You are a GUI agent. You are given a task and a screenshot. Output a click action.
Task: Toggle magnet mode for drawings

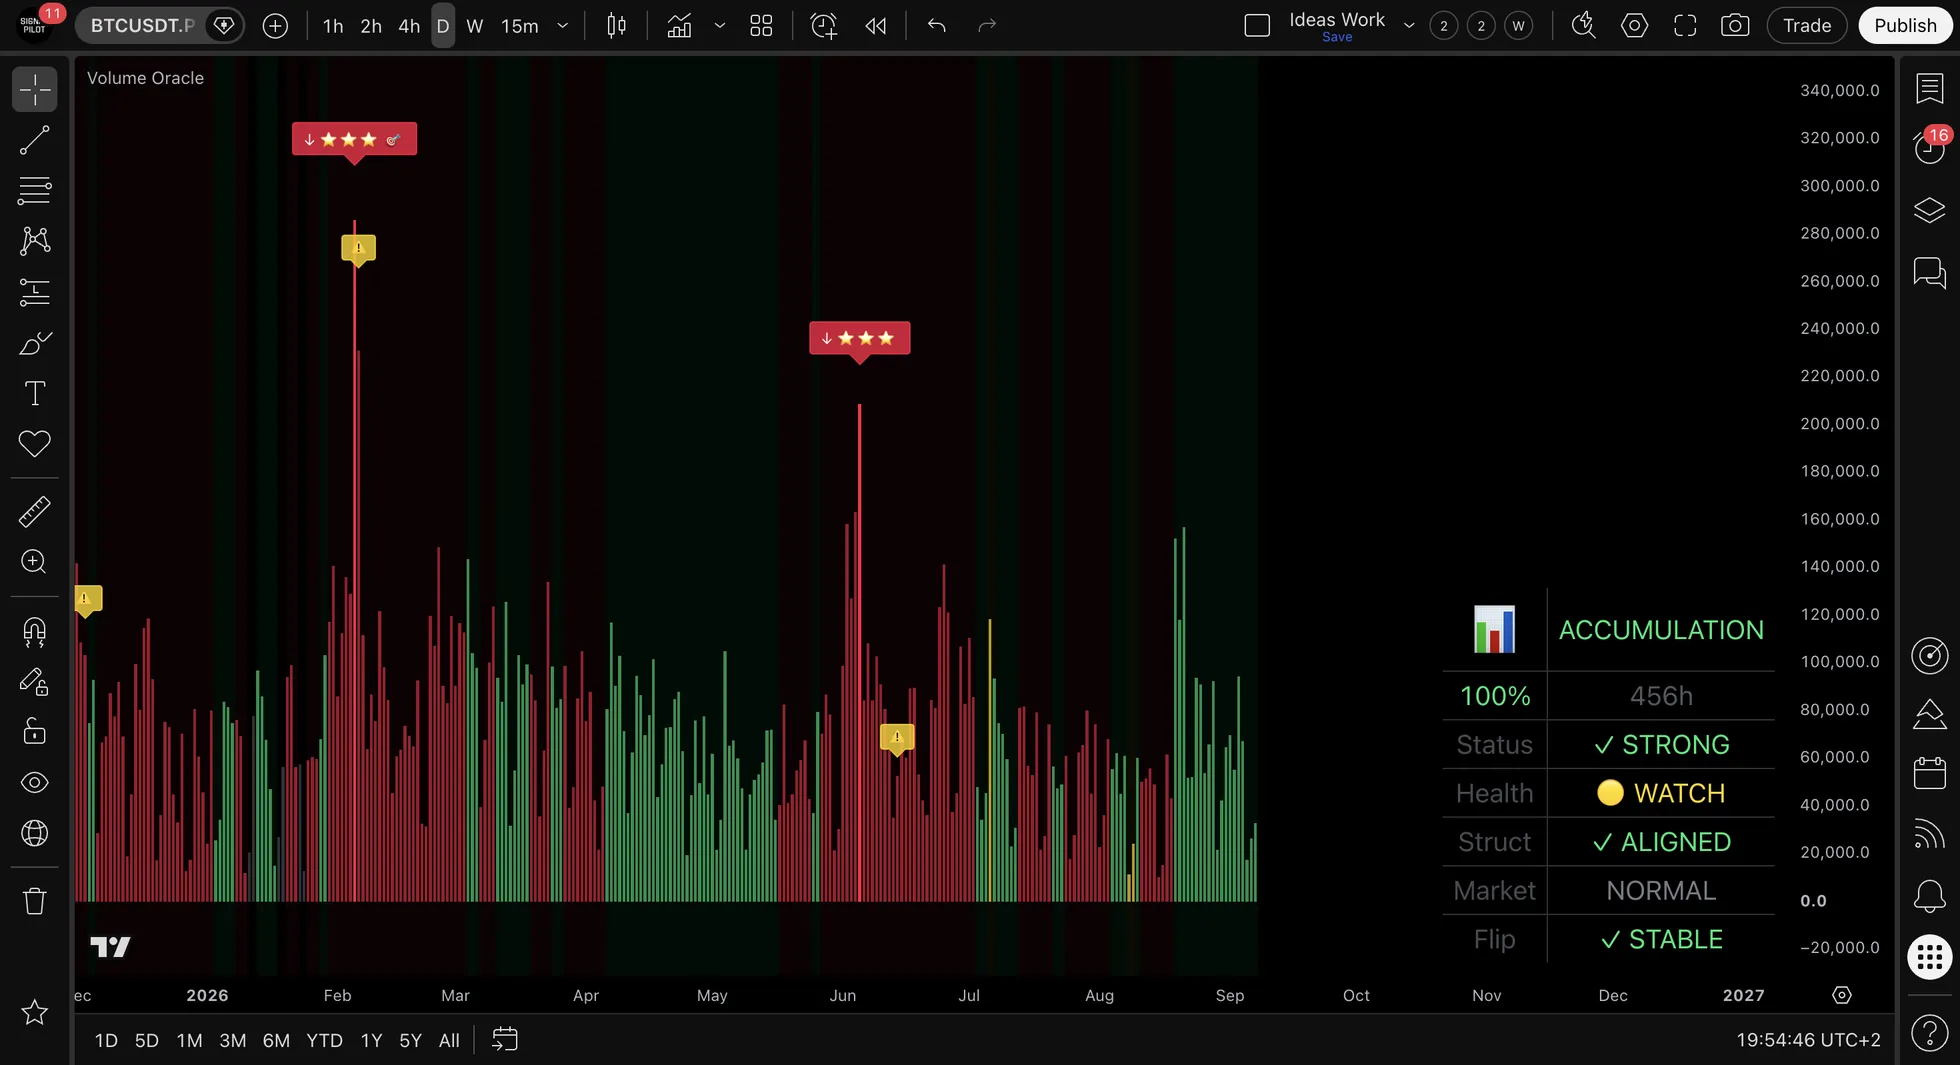pyautogui.click(x=35, y=631)
